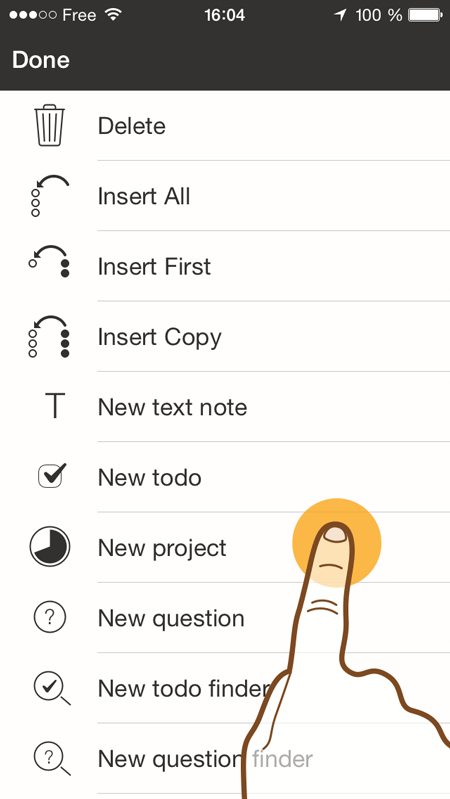Select the New todo label

point(149,477)
